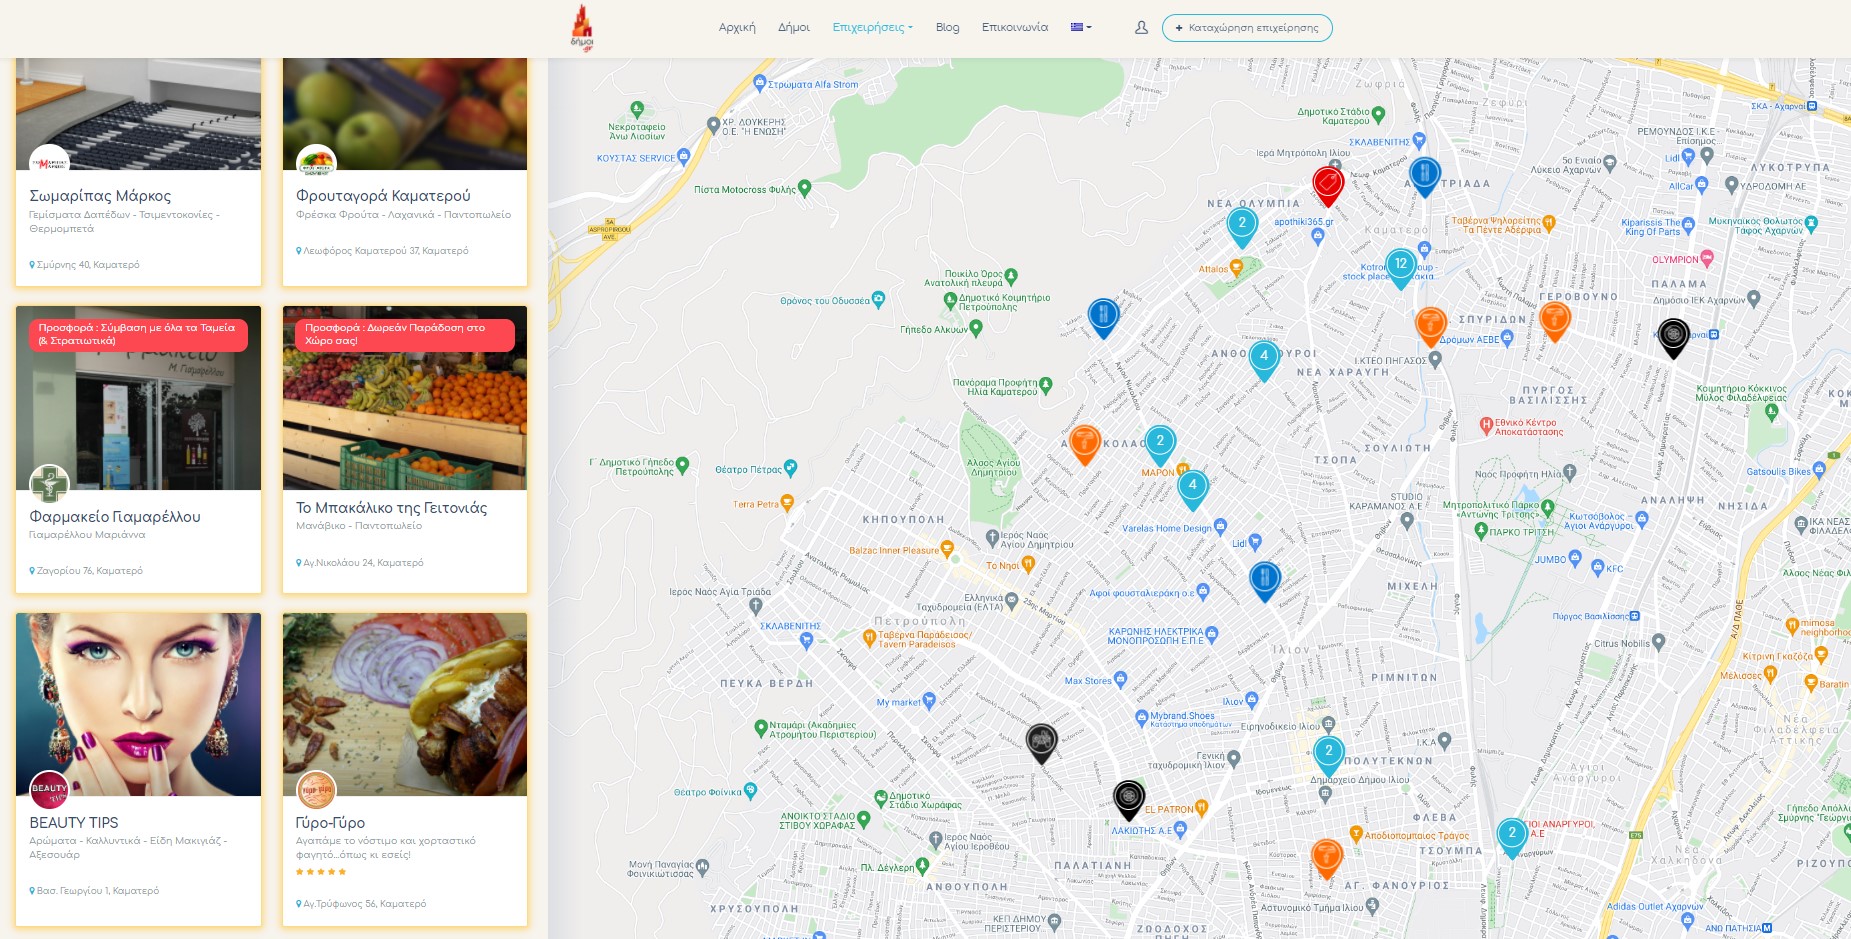This screenshot has width=1851, height=939.
Task: Open the Φαρμακείο Γιαμαρέλλου pharmacy logo badge
Action: tap(49, 484)
